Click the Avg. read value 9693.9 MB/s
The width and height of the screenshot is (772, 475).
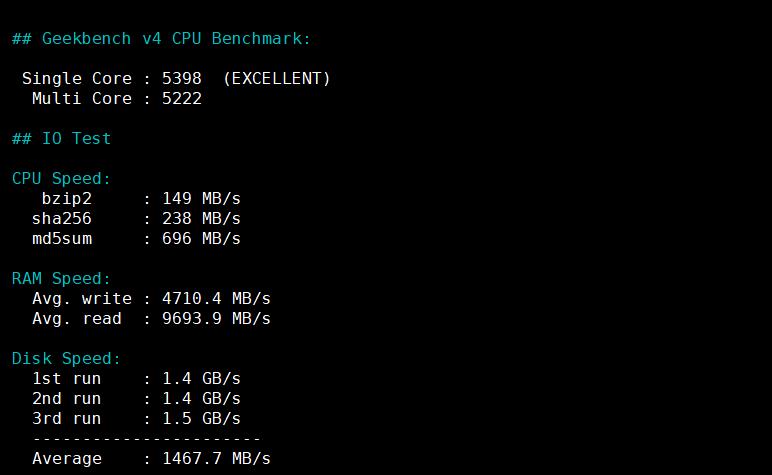(216, 318)
